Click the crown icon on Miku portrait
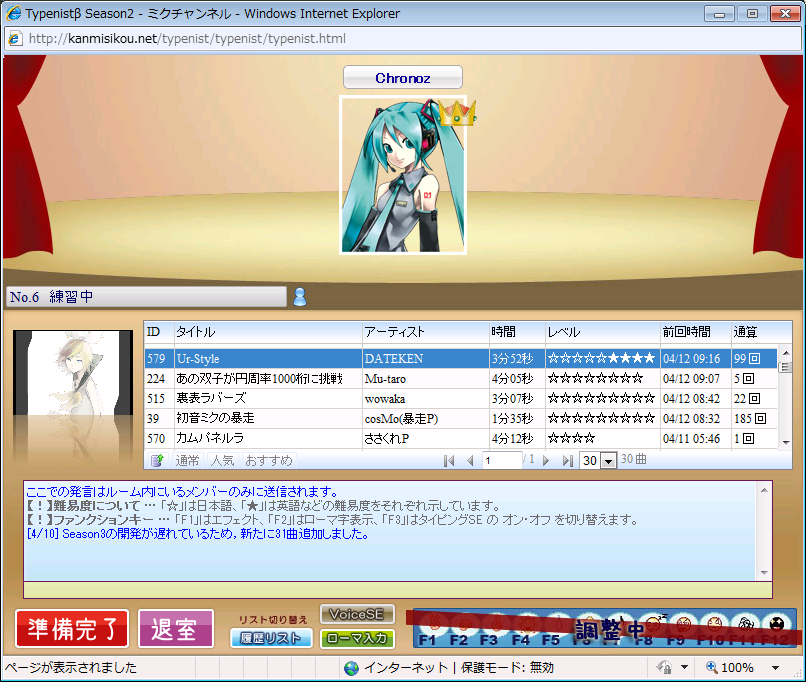This screenshot has width=806, height=682. (x=457, y=113)
